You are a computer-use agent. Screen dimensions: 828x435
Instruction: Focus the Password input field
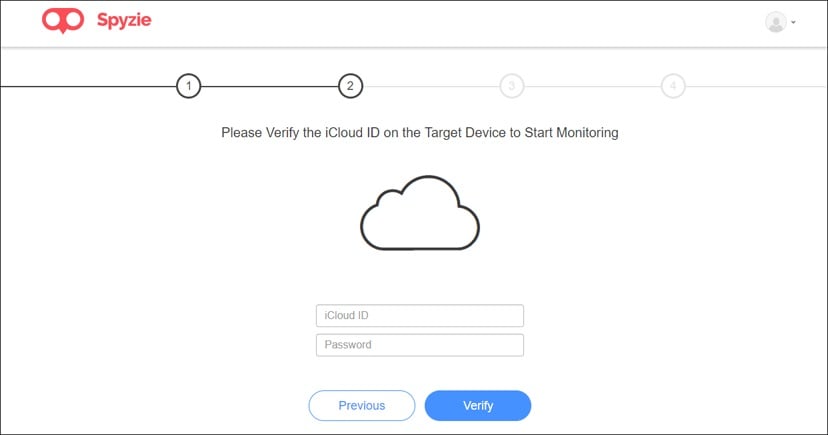pyautogui.click(x=420, y=345)
